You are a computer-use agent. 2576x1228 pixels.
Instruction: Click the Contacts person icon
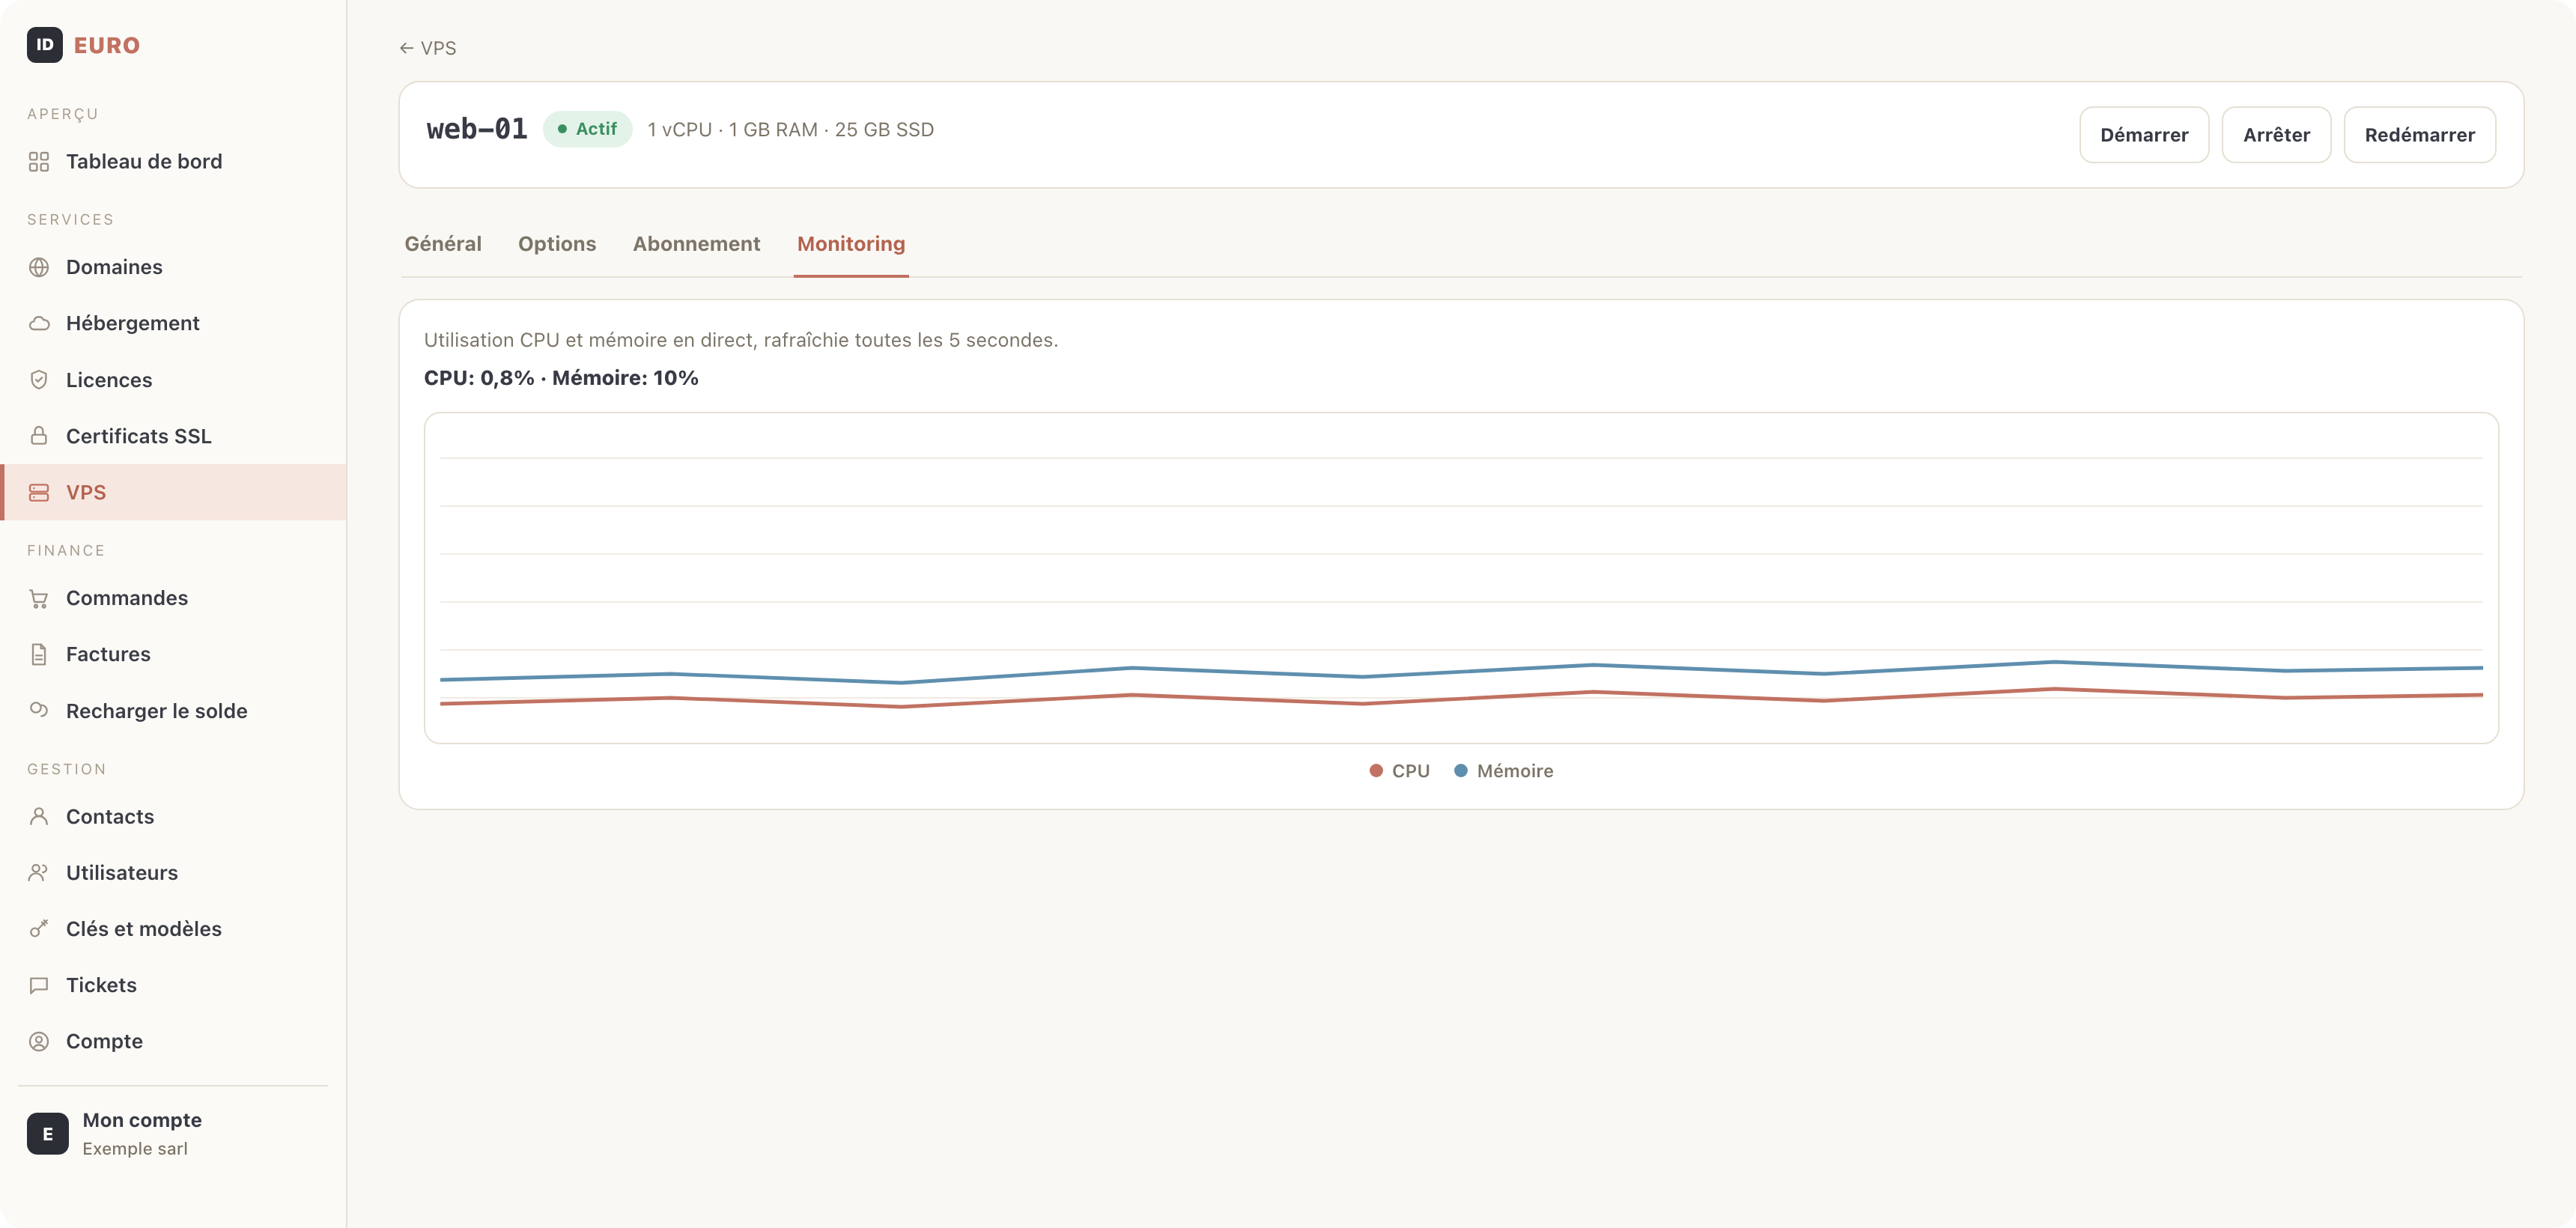(x=39, y=816)
